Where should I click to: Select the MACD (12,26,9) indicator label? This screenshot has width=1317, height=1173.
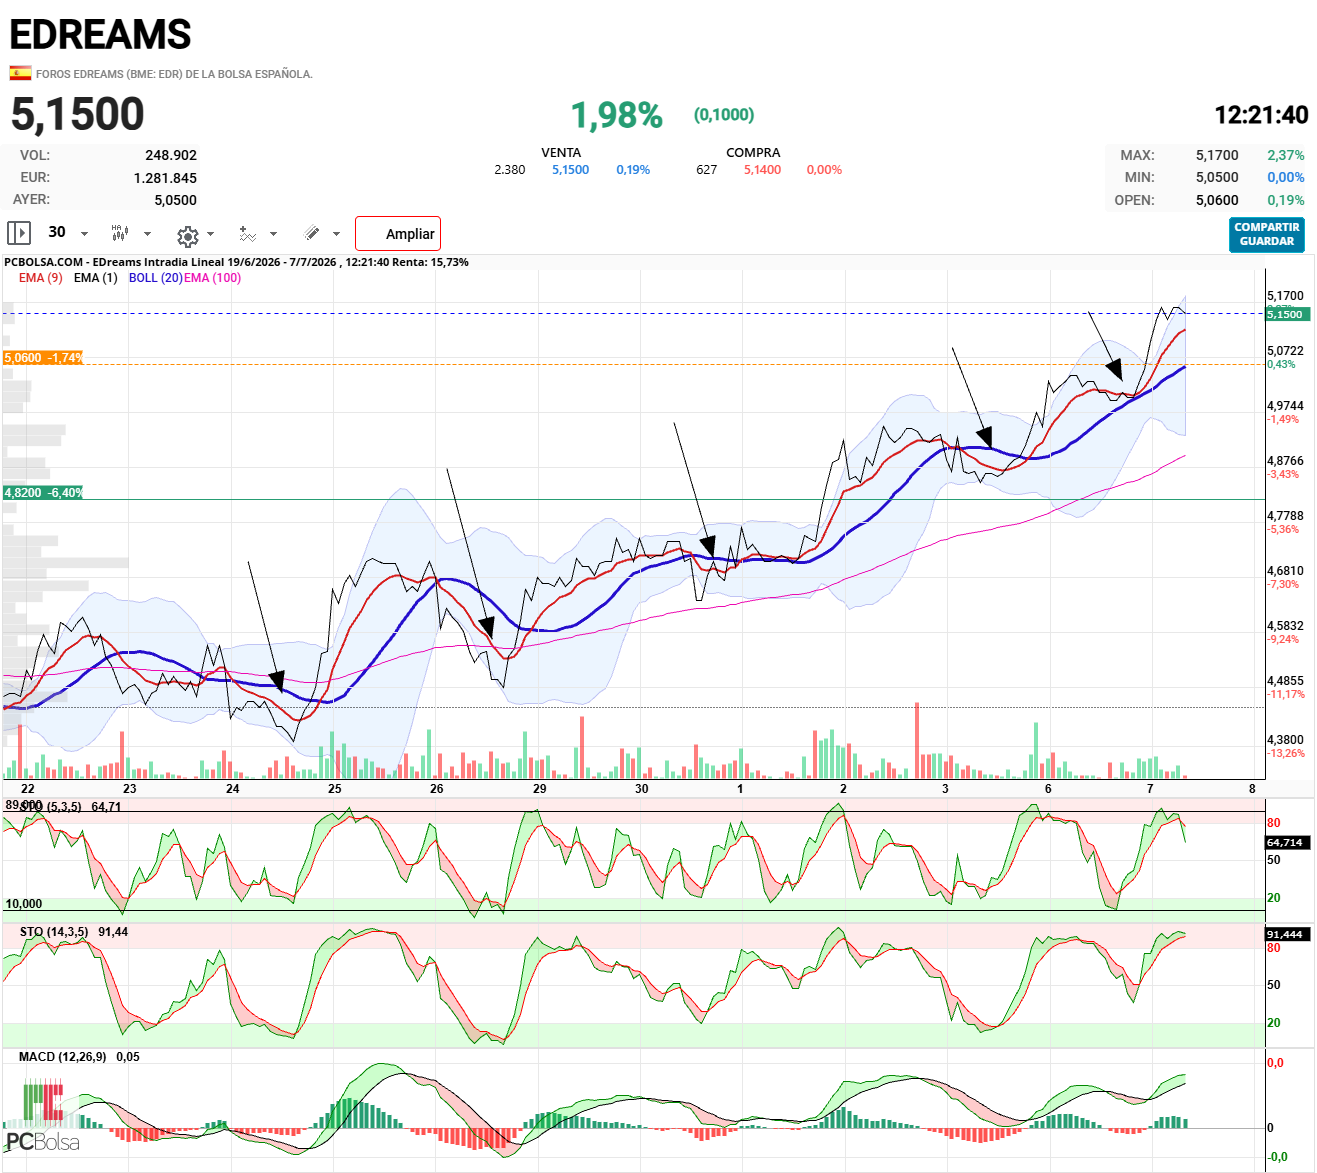click(x=63, y=1057)
